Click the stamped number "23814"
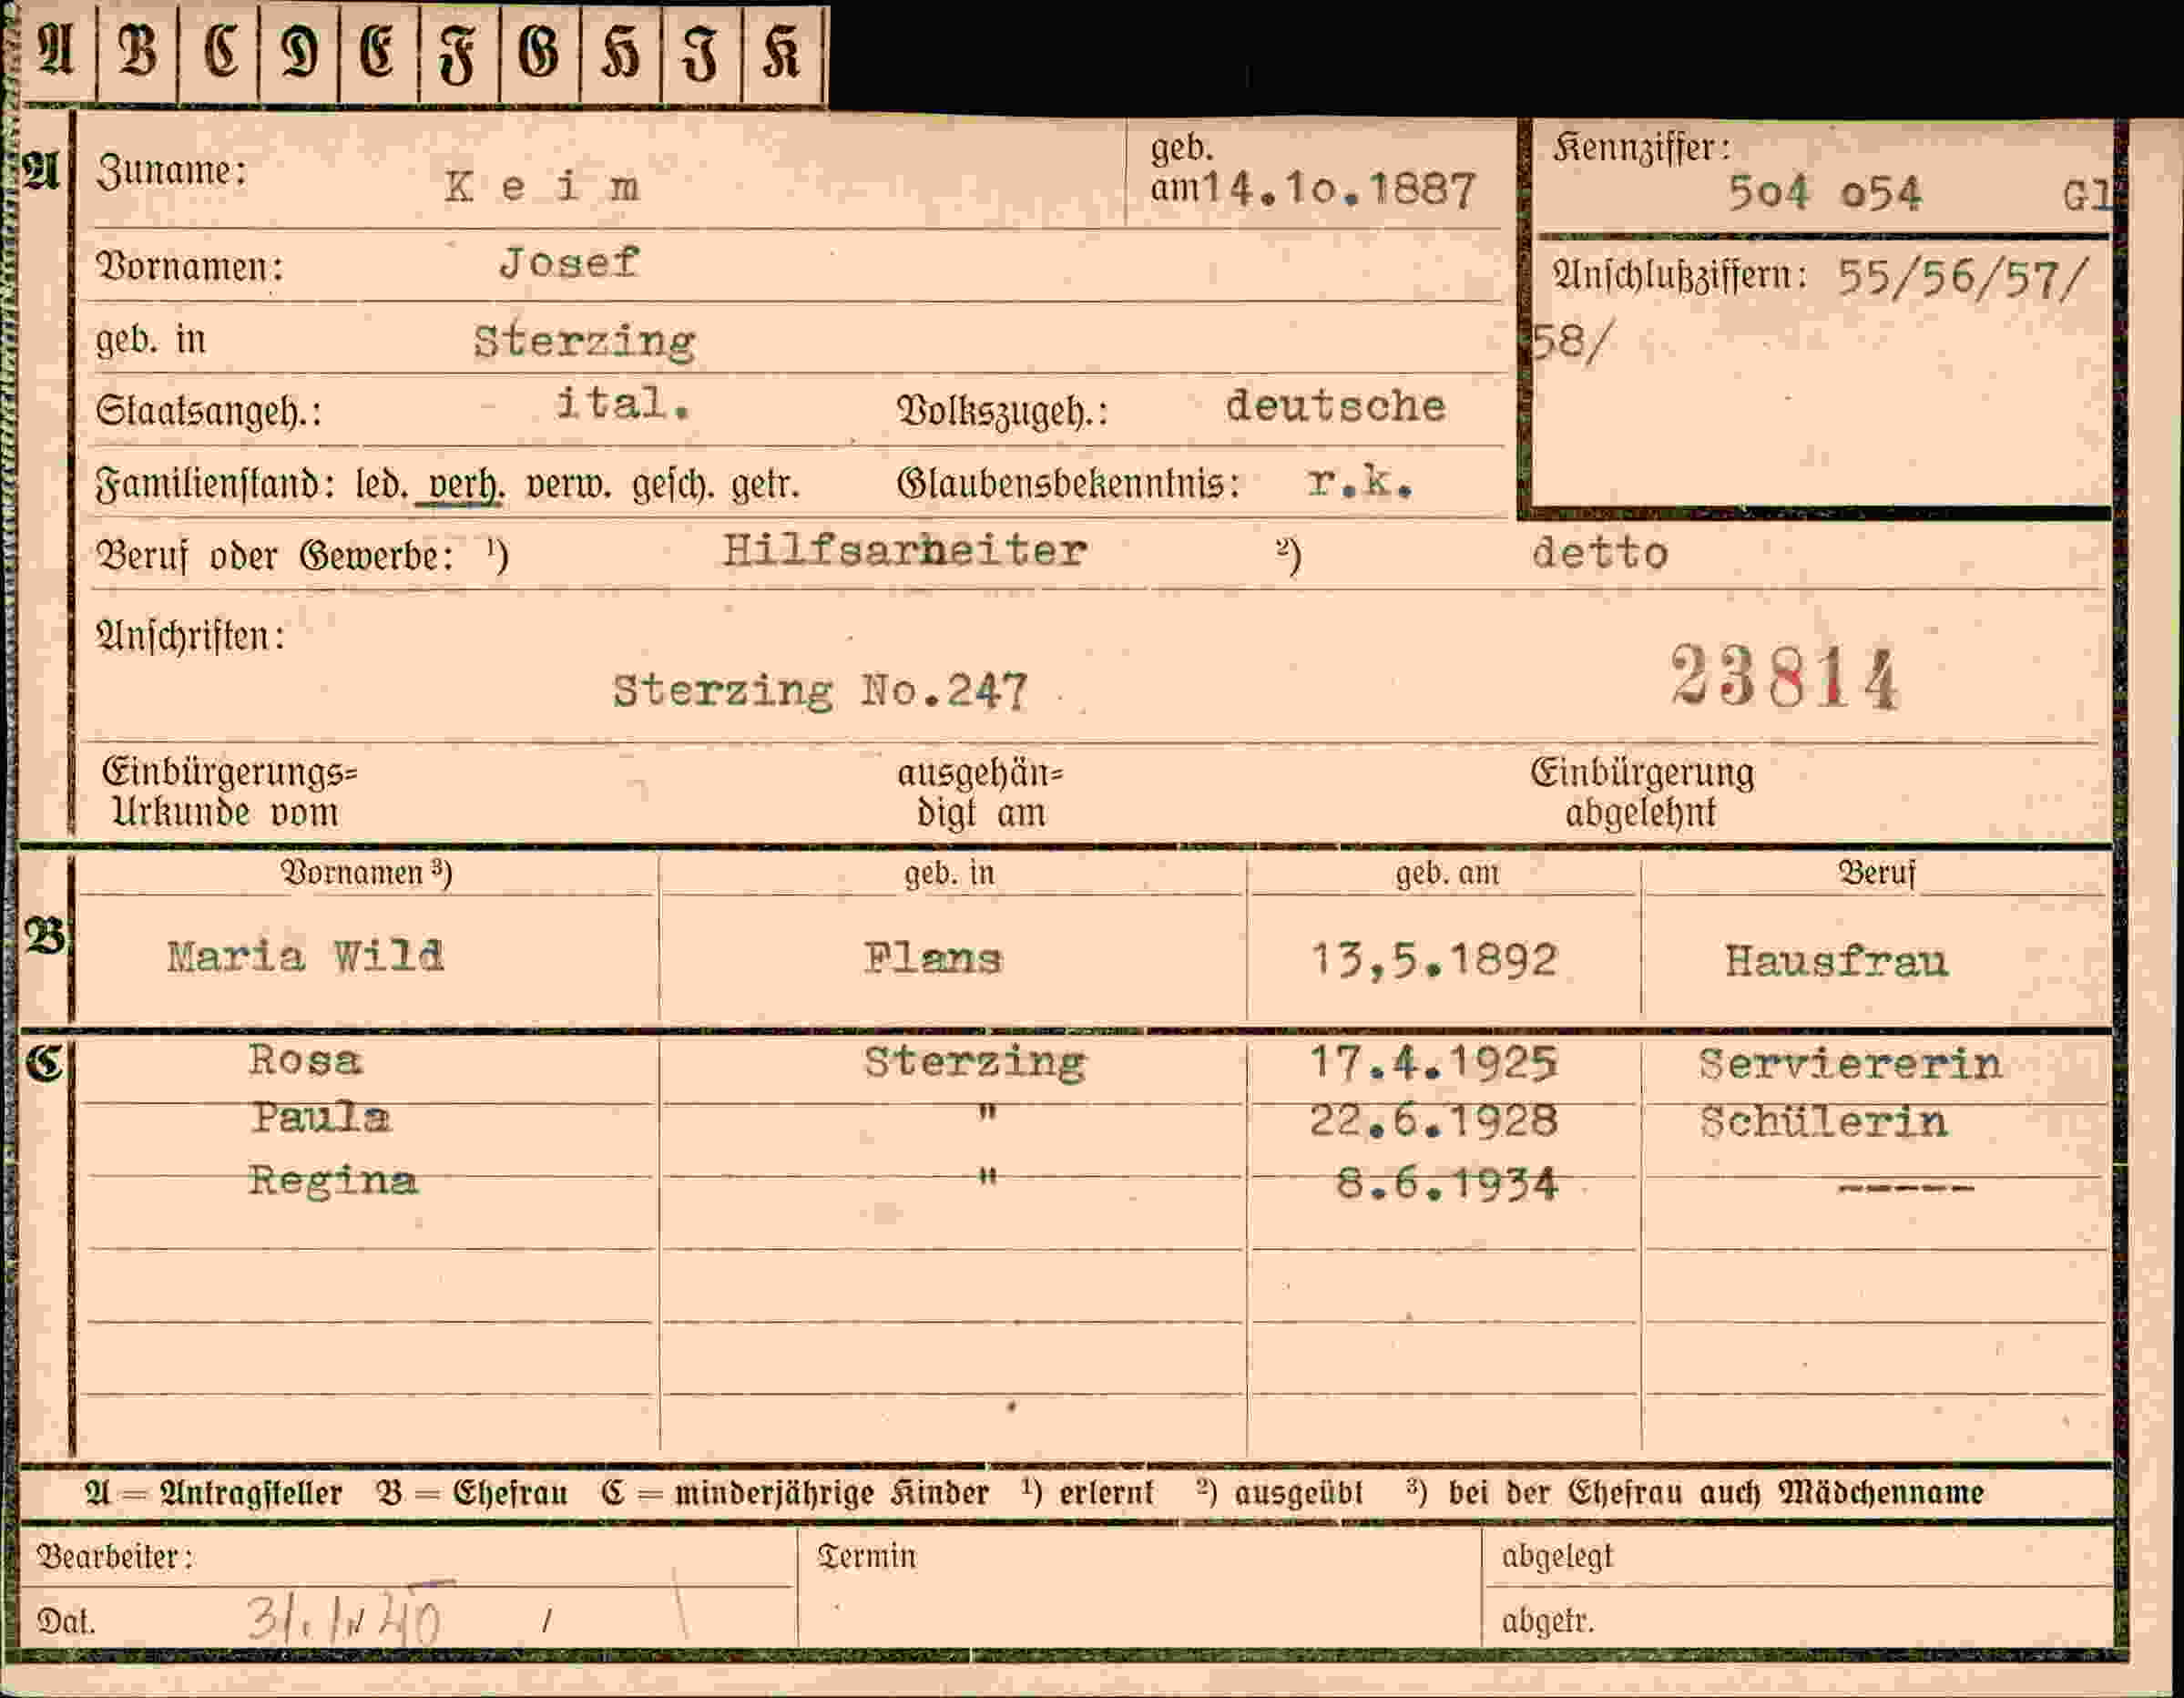The height and width of the screenshot is (1698, 2184). click(x=1784, y=677)
